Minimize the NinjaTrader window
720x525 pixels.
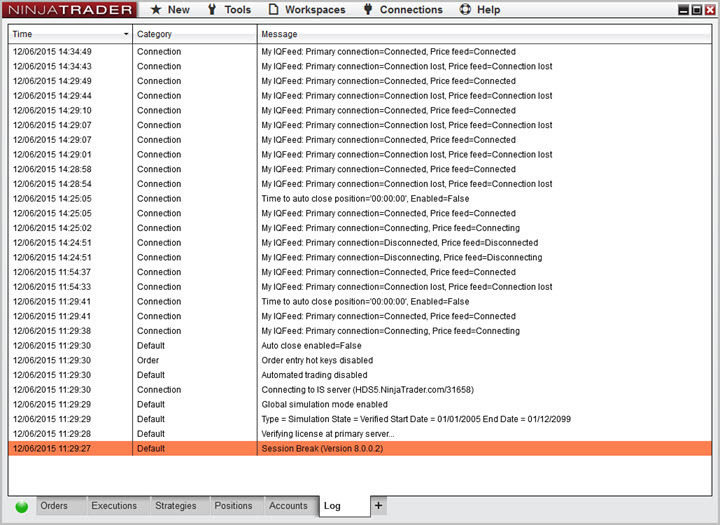(683, 10)
